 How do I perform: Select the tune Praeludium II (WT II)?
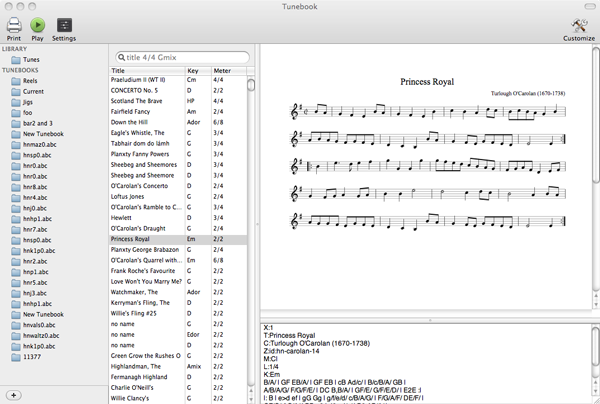178,80
